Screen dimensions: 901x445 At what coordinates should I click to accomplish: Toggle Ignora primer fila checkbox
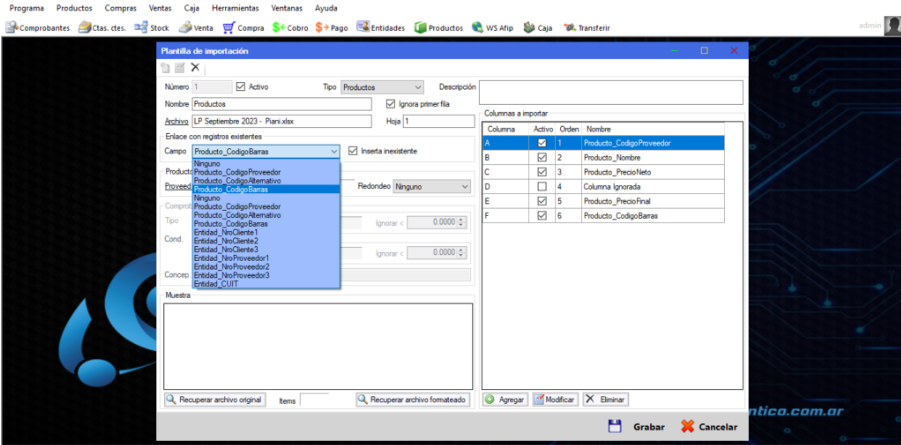click(391, 104)
